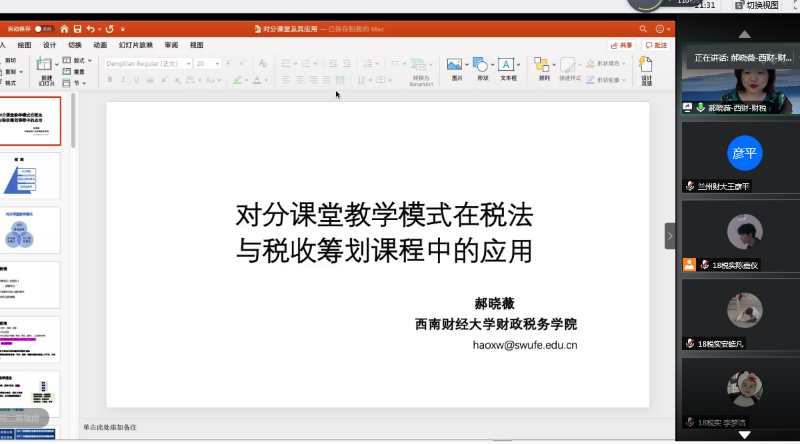Click Switch View (切换视图) in meeting window
The height and width of the screenshot is (444, 800).
click(x=757, y=5)
